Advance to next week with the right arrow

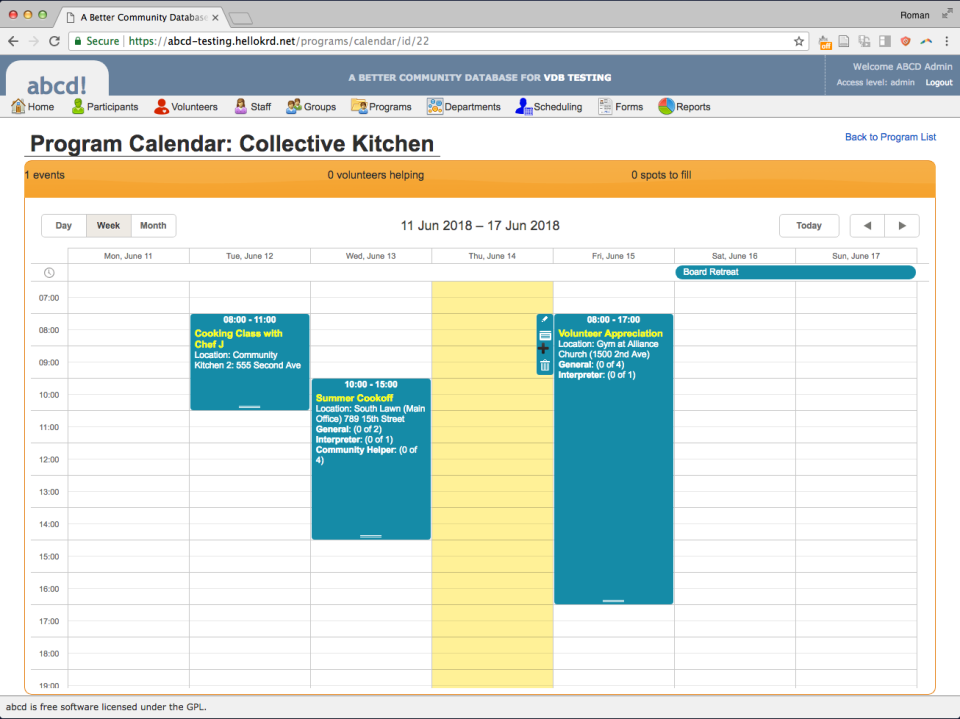click(x=901, y=225)
